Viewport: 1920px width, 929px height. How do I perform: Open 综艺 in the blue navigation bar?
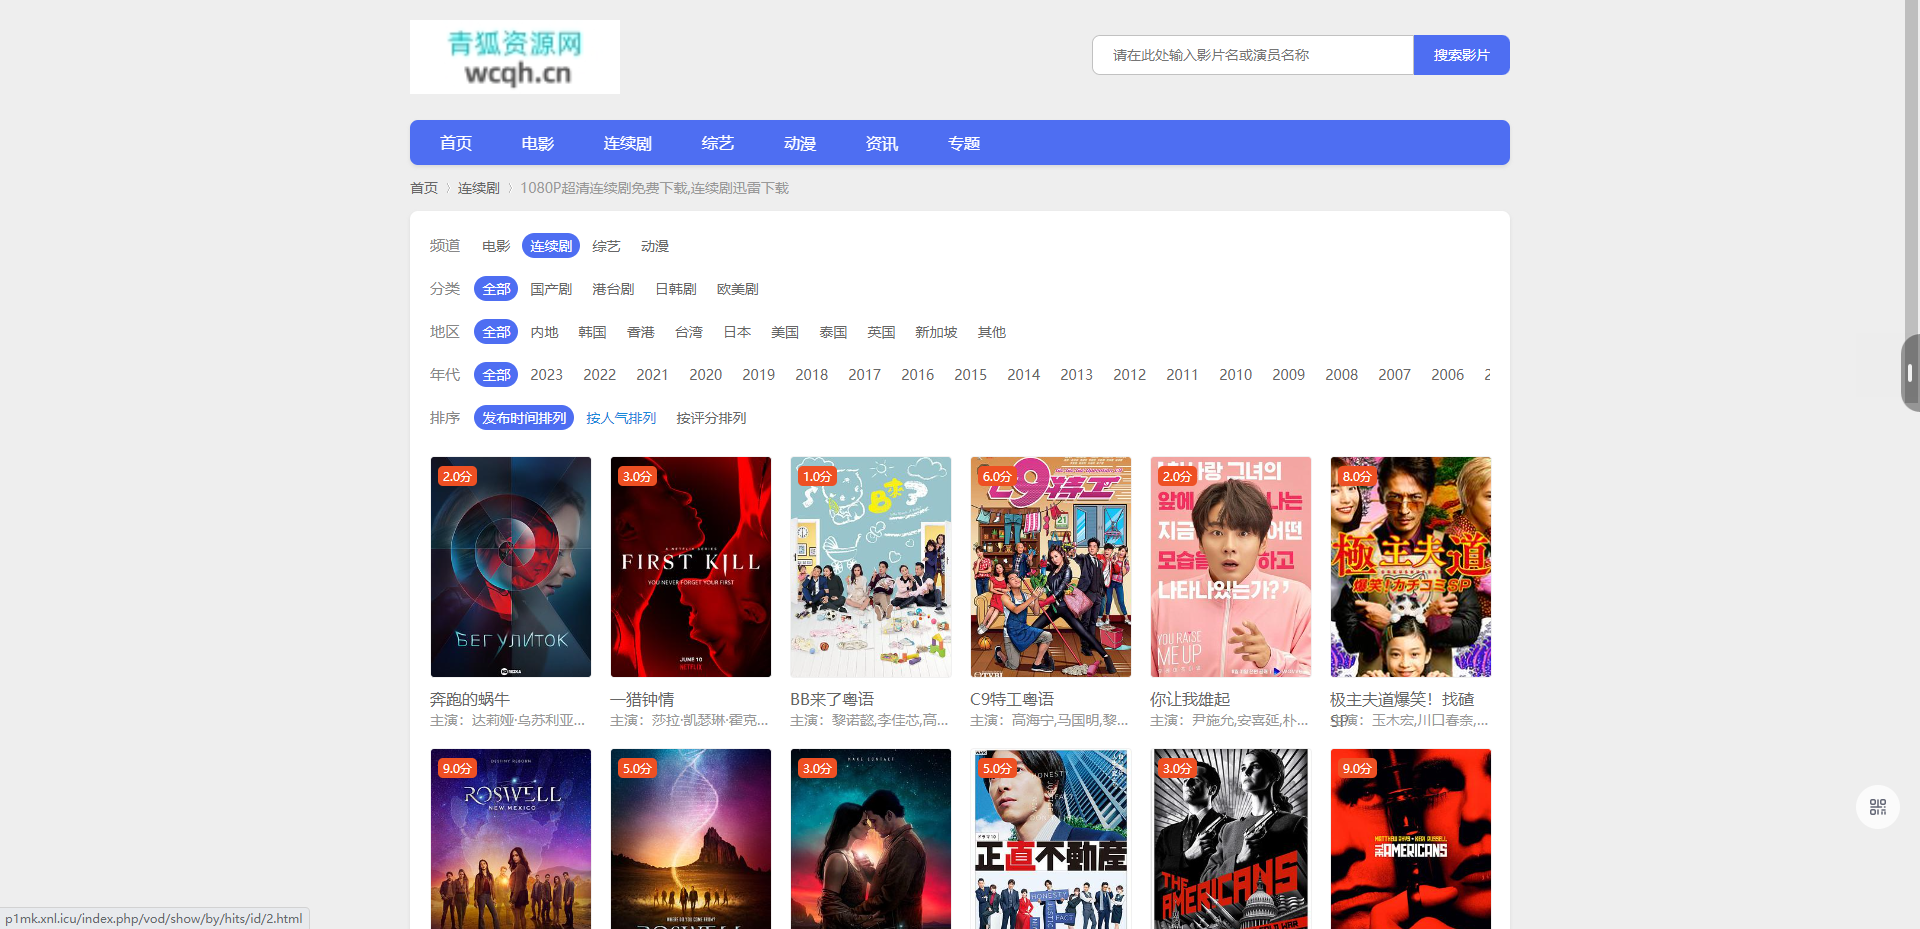coord(718,143)
